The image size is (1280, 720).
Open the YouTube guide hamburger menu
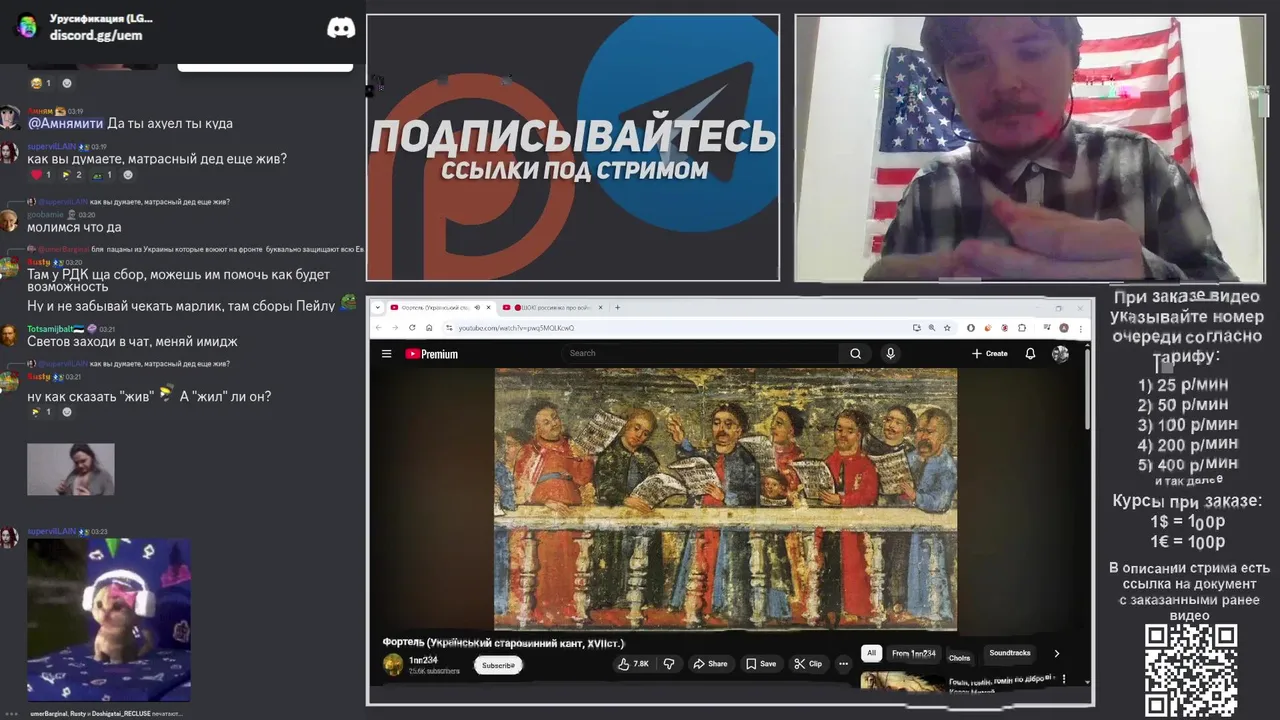point(386,353)
